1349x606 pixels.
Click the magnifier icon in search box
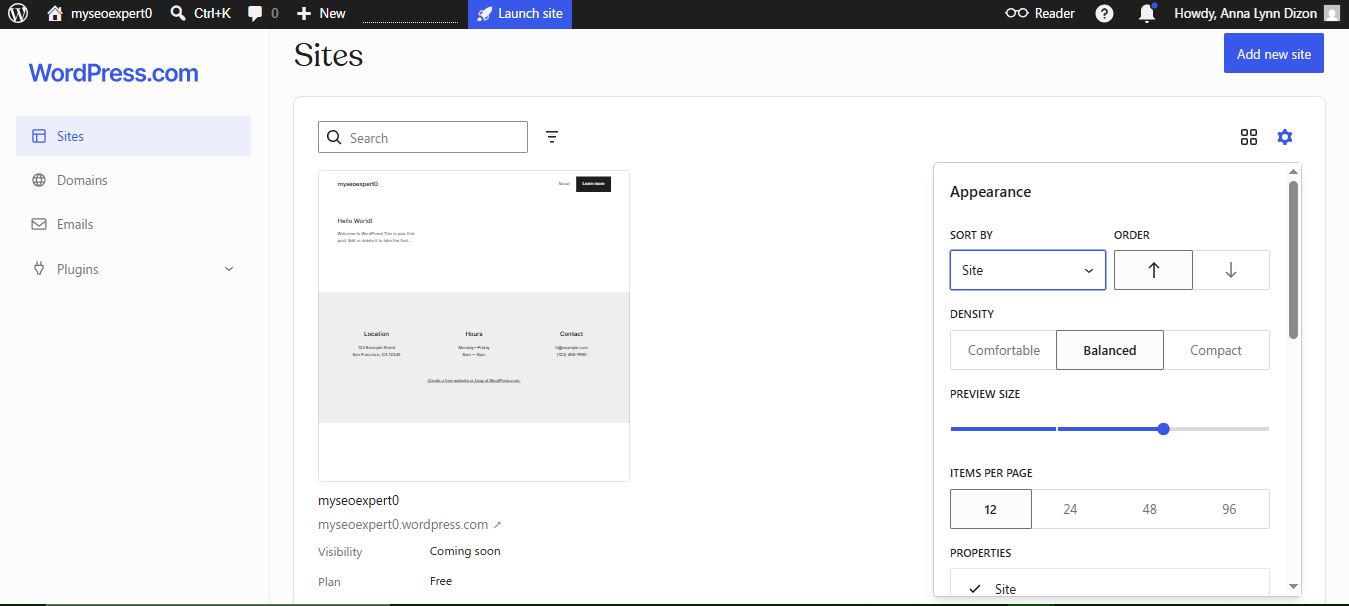[334, 138]
